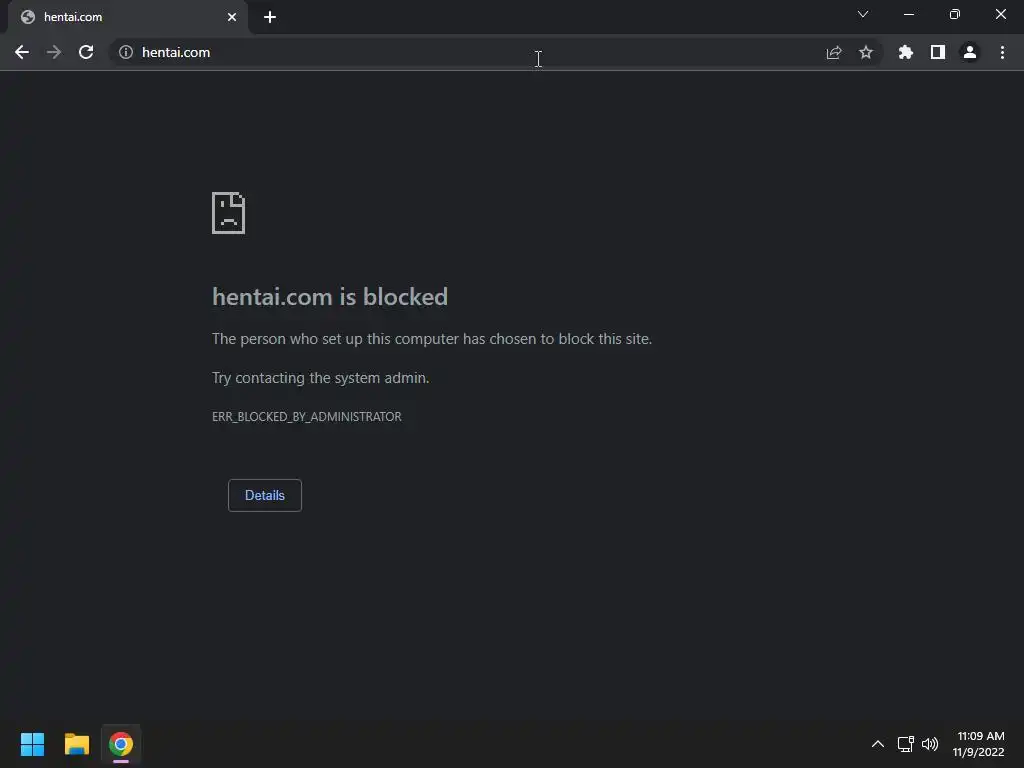Reload the blocked page
Screen dimensions: 1024x768
(x=86, y=52)
